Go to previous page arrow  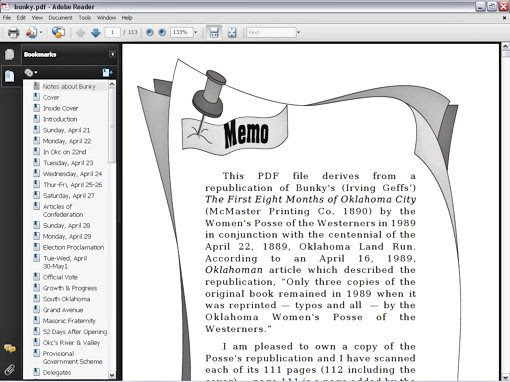tap(80, 33)
